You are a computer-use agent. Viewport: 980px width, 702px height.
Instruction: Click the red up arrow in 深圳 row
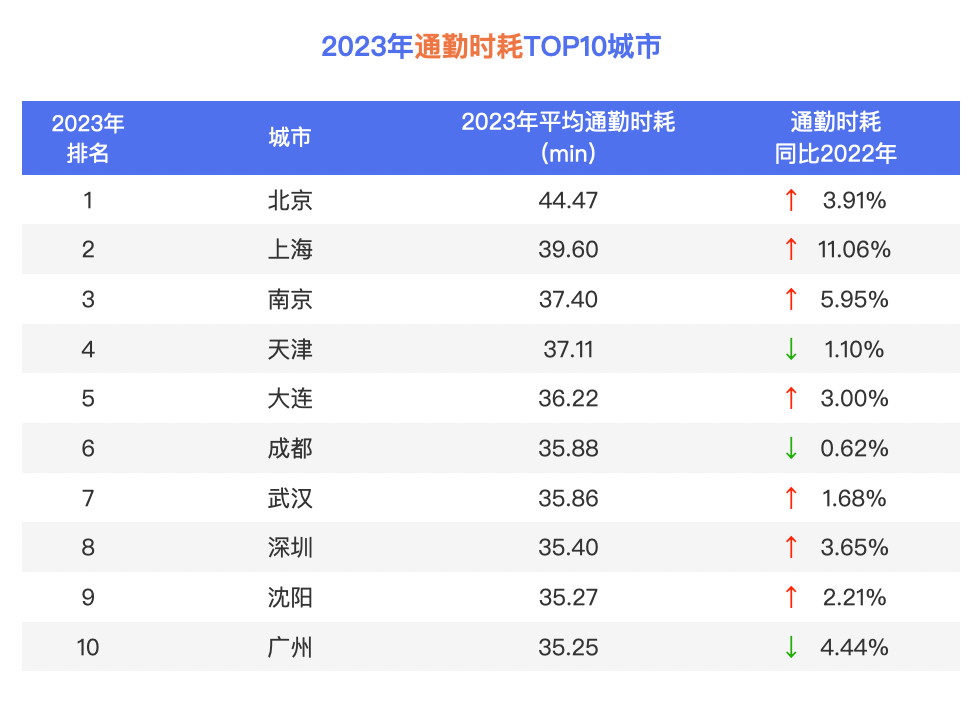click(x=791, y=547)
